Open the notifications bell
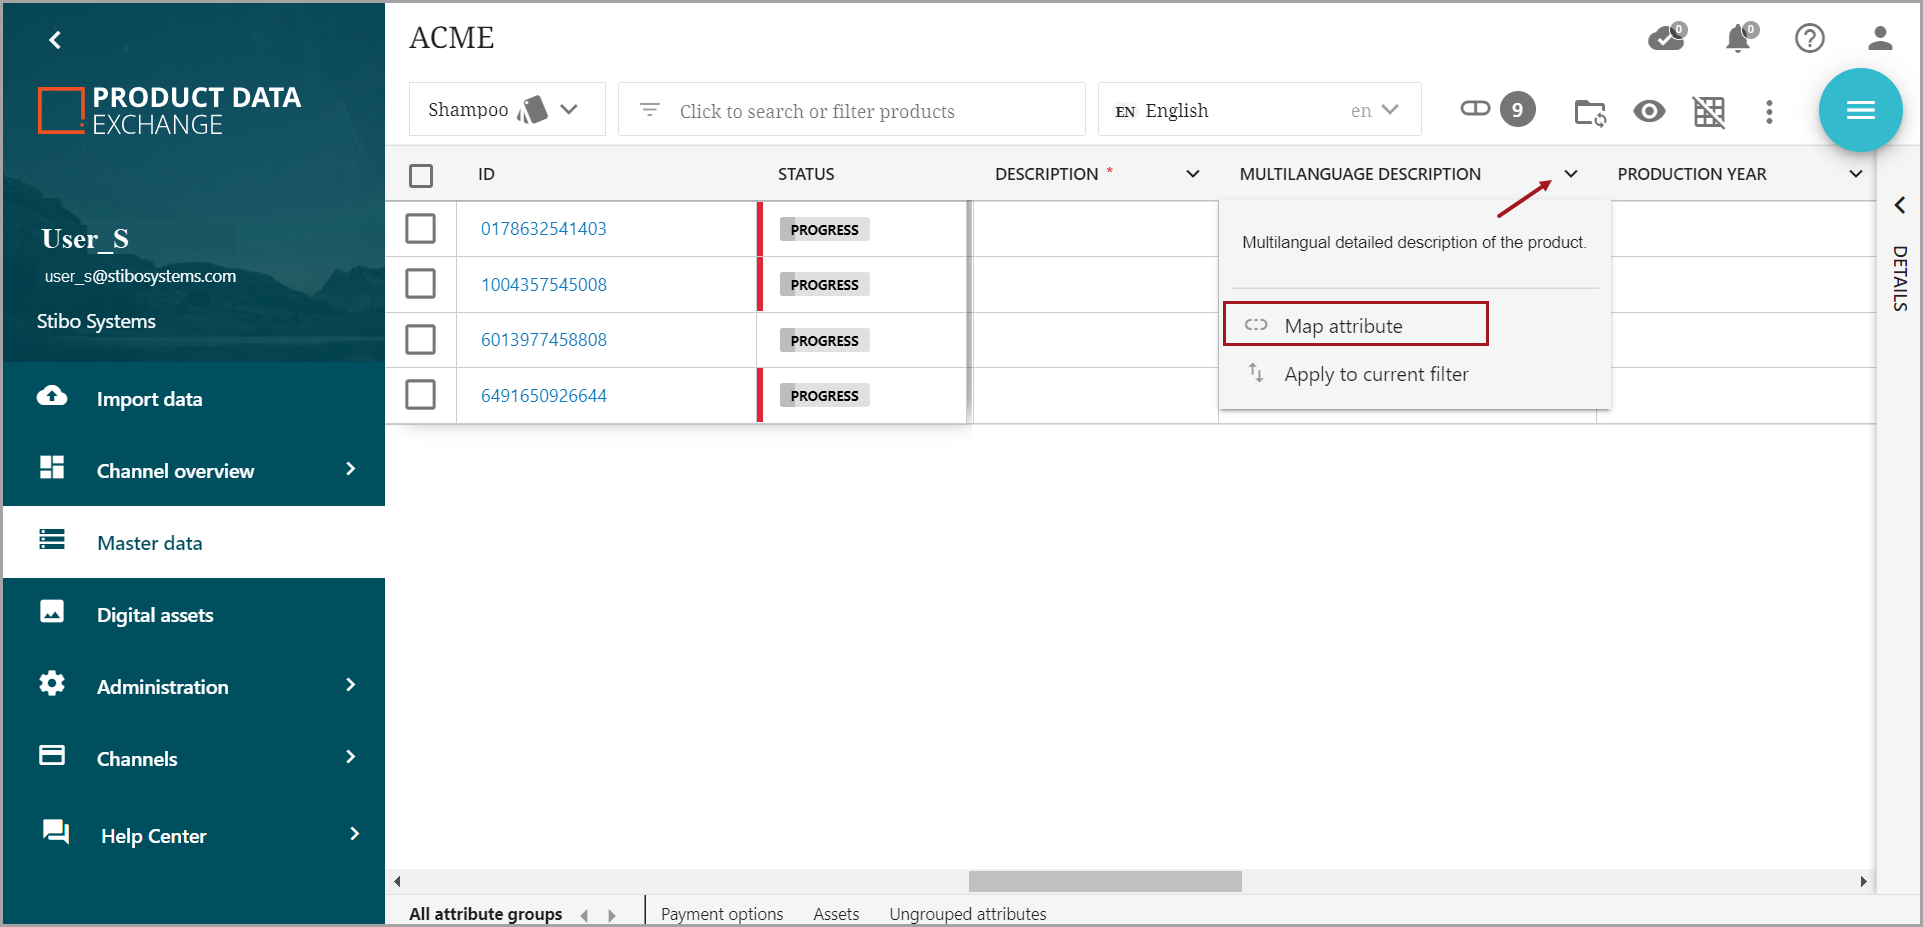The width and height of the screenshot is (1923, 927). [1739, 38]
